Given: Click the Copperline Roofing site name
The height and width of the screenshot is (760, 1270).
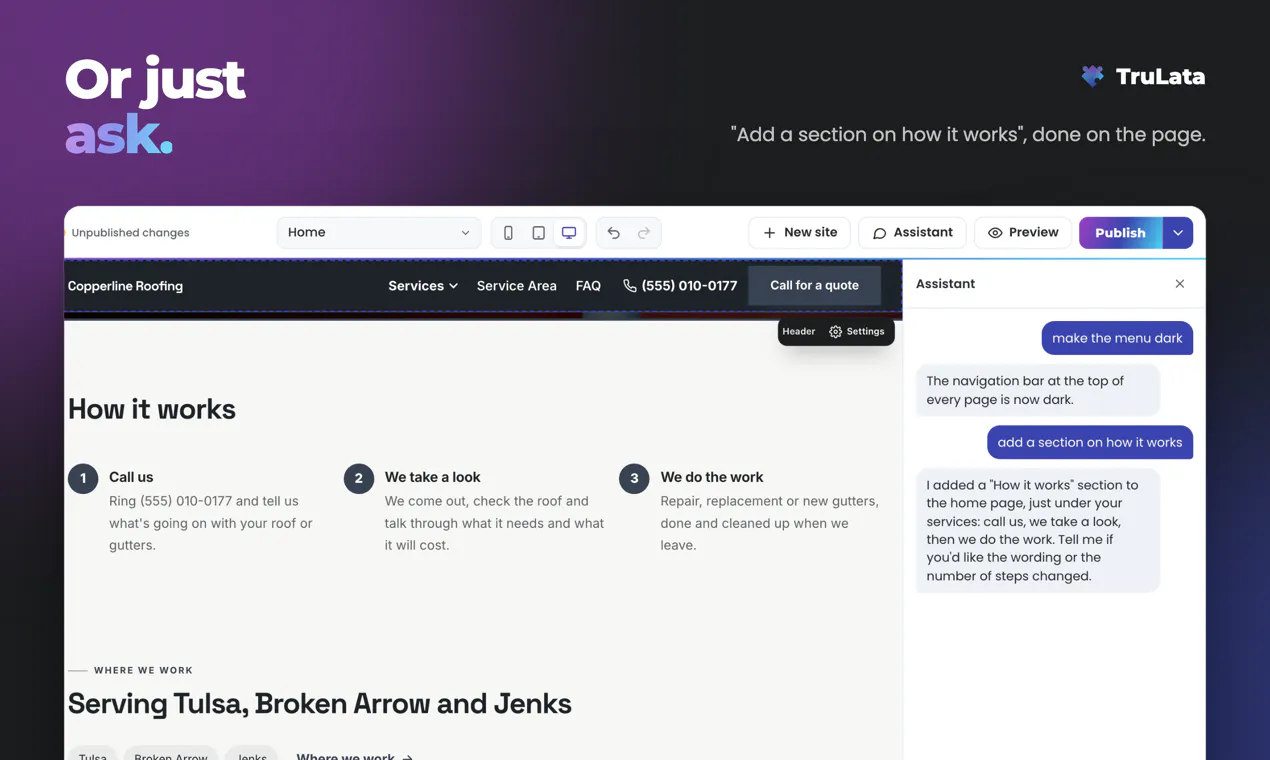Looking at the screenshot, I should pos(125,286).
